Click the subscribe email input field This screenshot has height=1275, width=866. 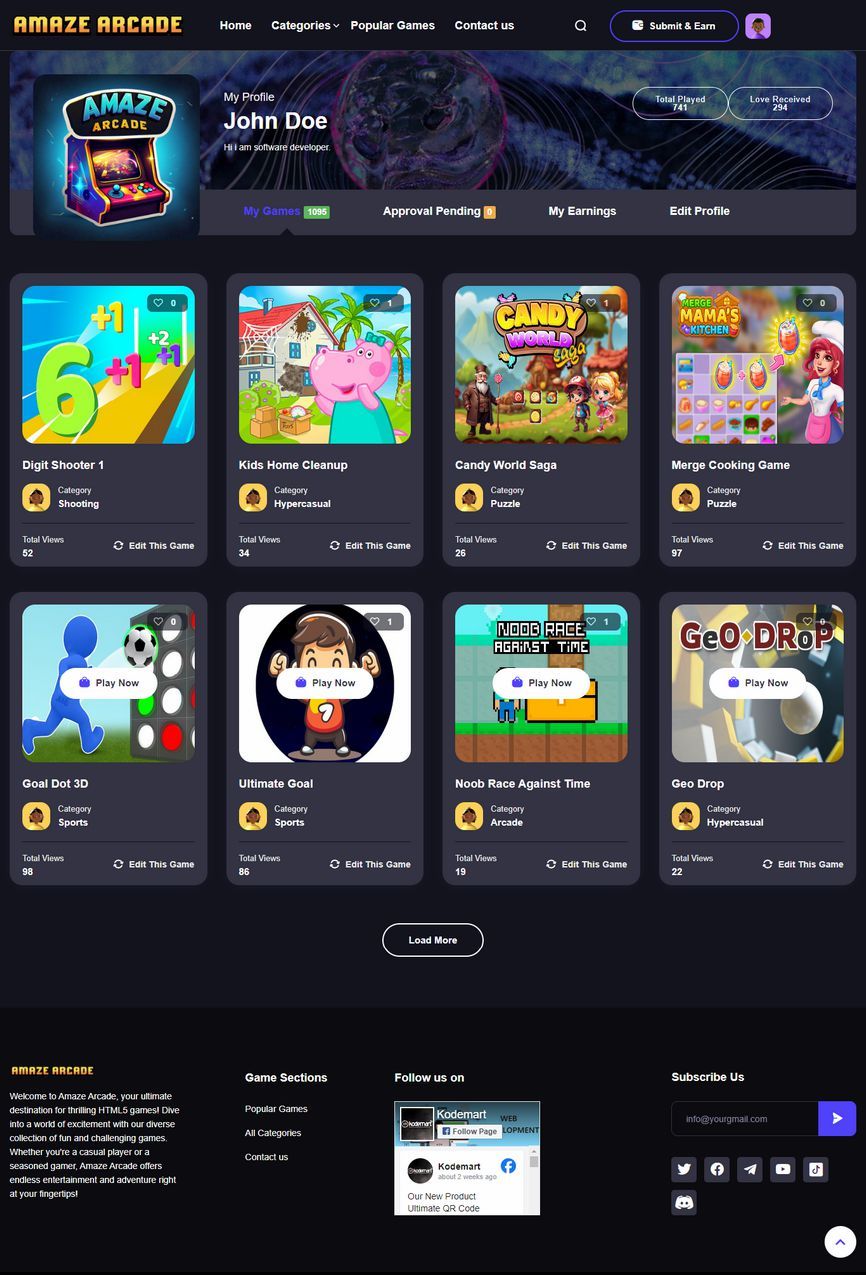745,1119
